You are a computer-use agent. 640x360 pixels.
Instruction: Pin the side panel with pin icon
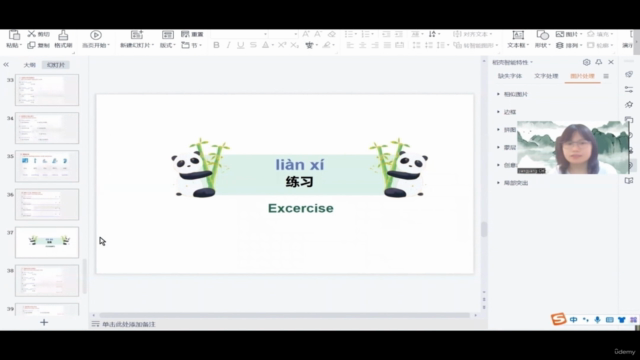point(599,62)
